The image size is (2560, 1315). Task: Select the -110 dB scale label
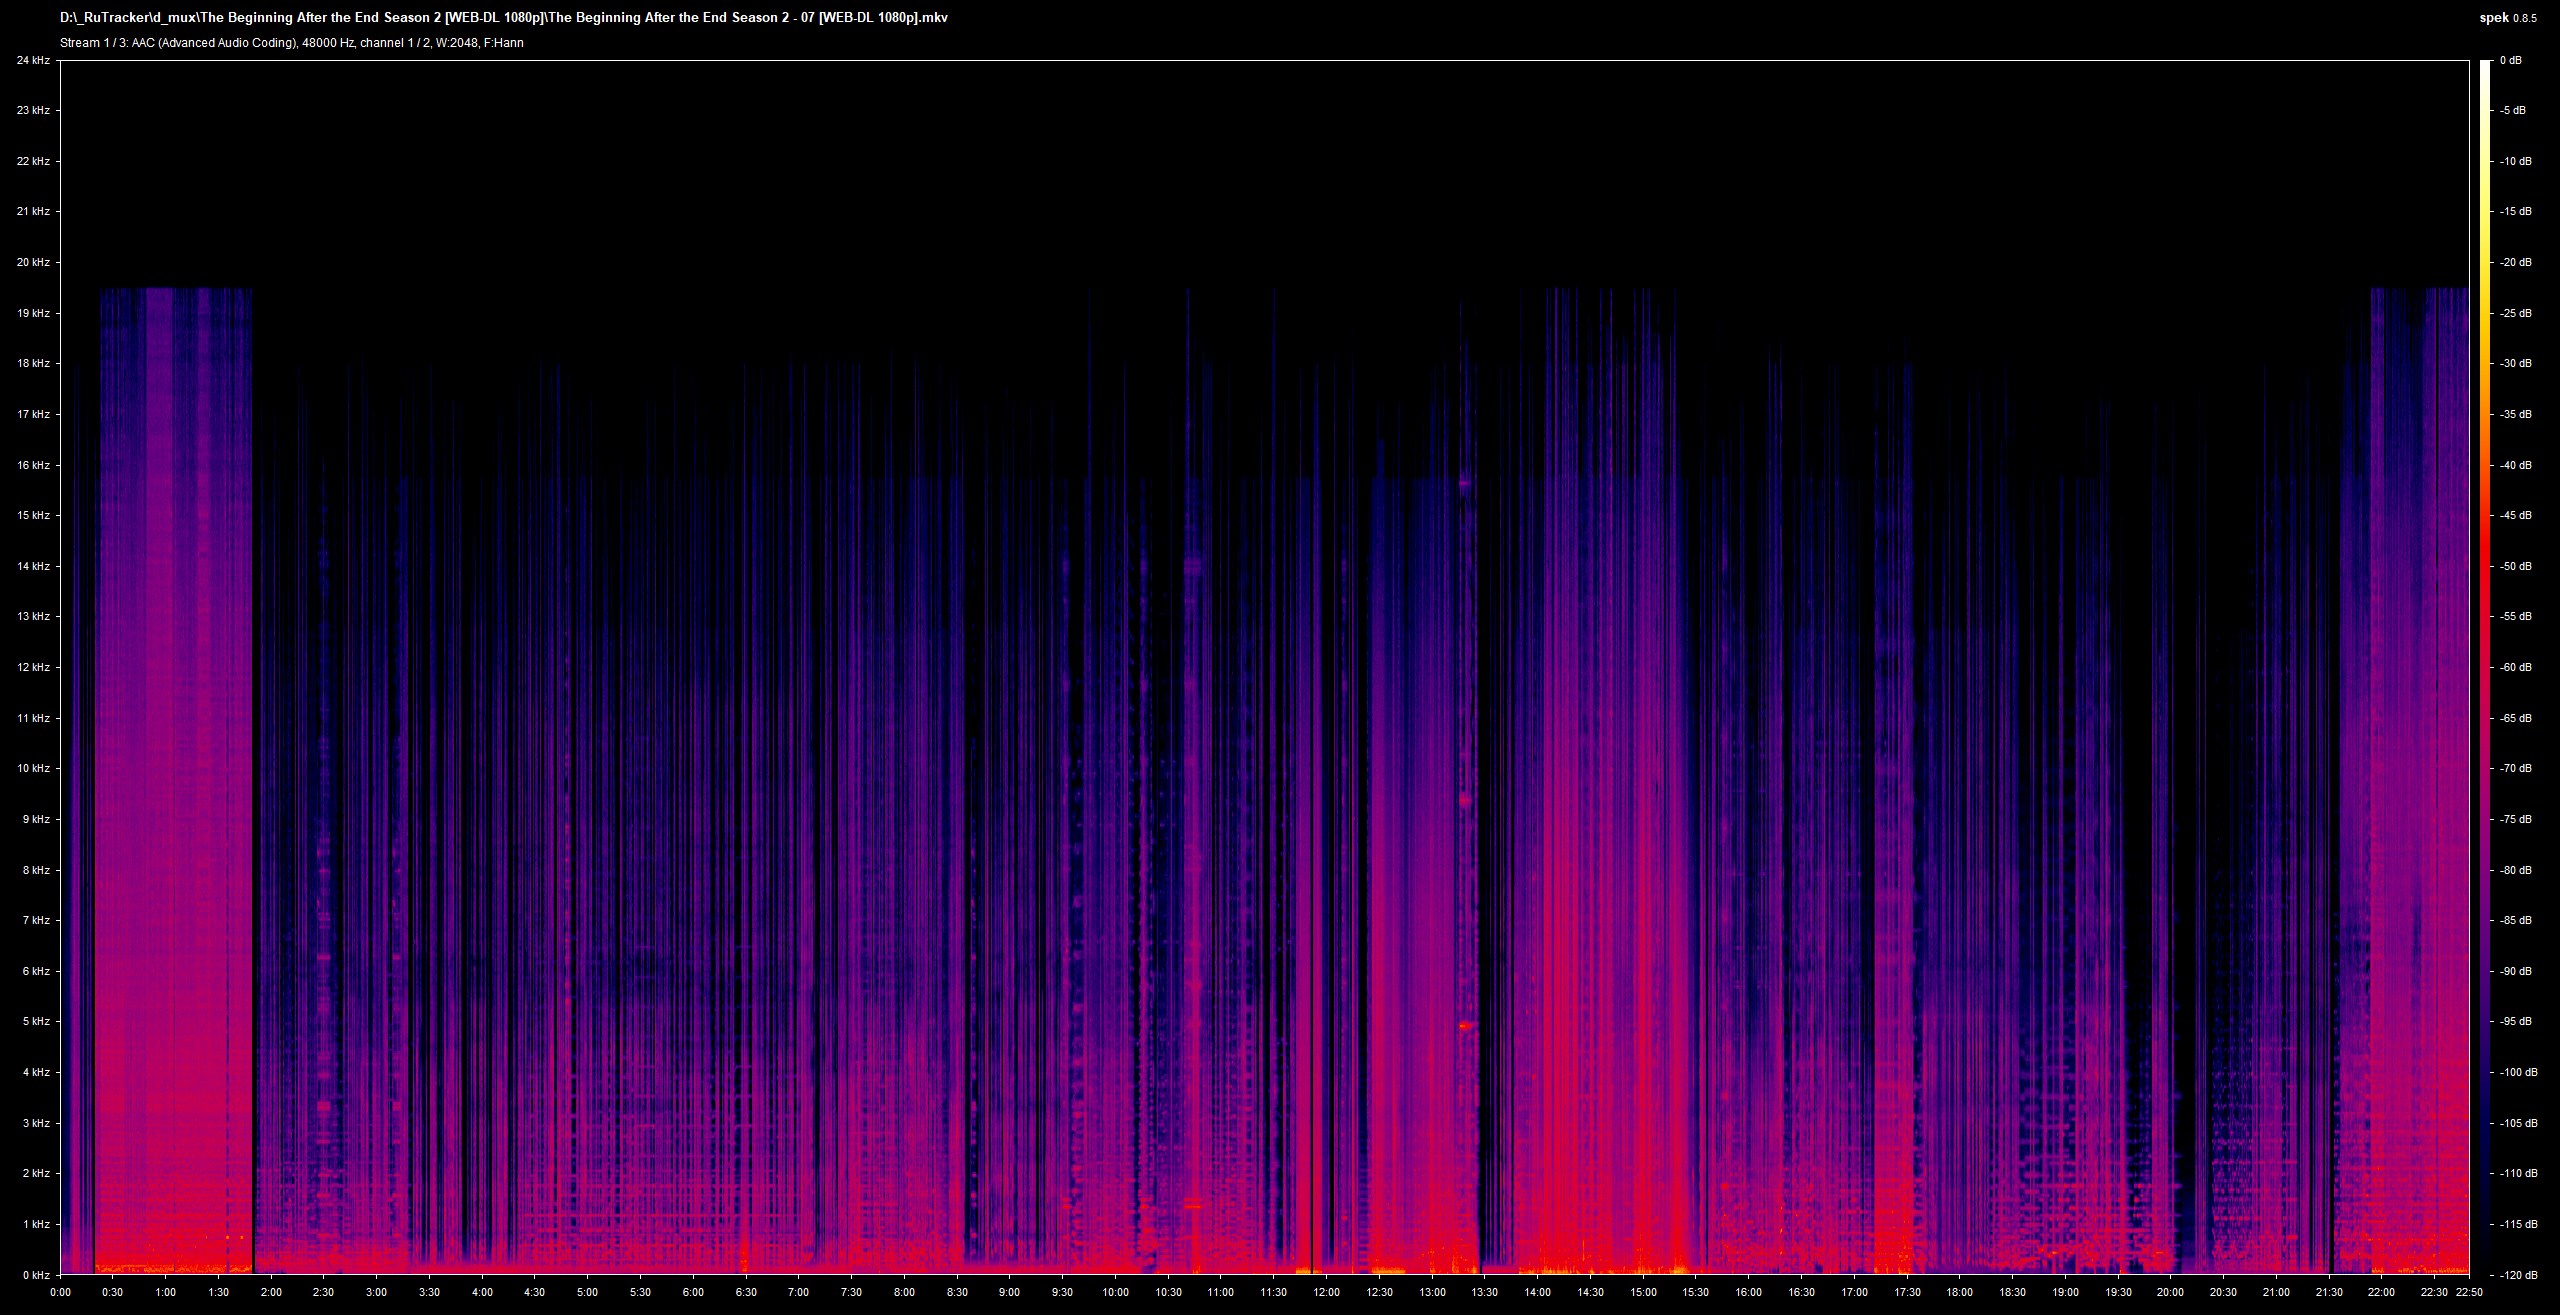[x=2518, y=1174]
